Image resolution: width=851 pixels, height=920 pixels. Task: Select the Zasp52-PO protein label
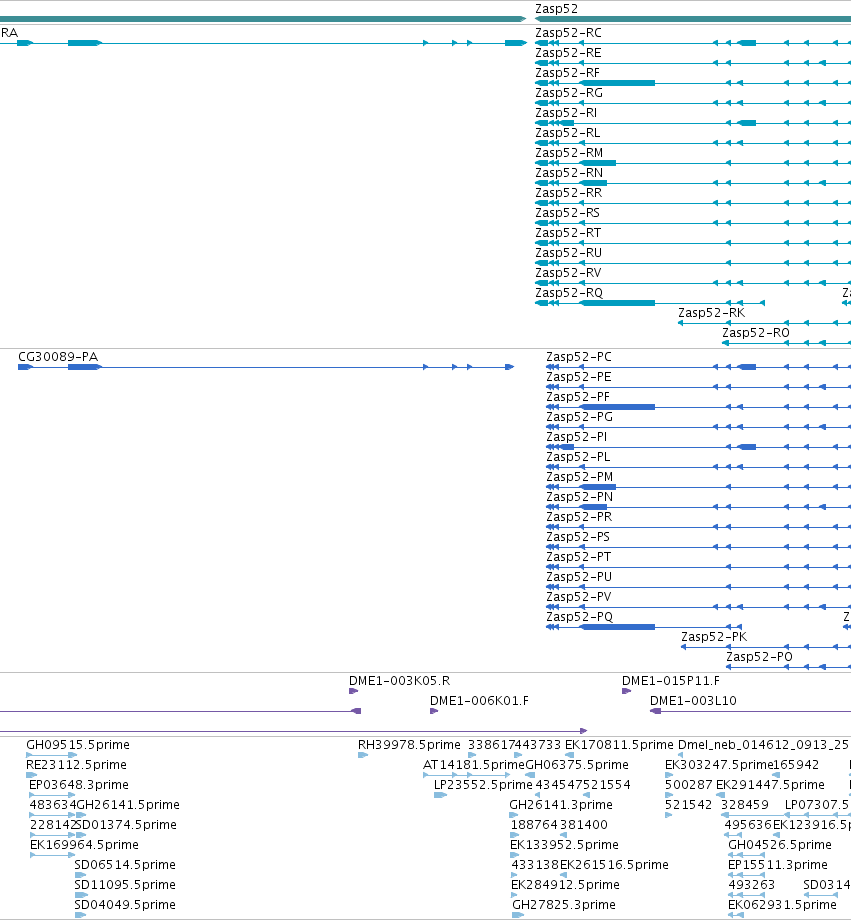point(759,656)
